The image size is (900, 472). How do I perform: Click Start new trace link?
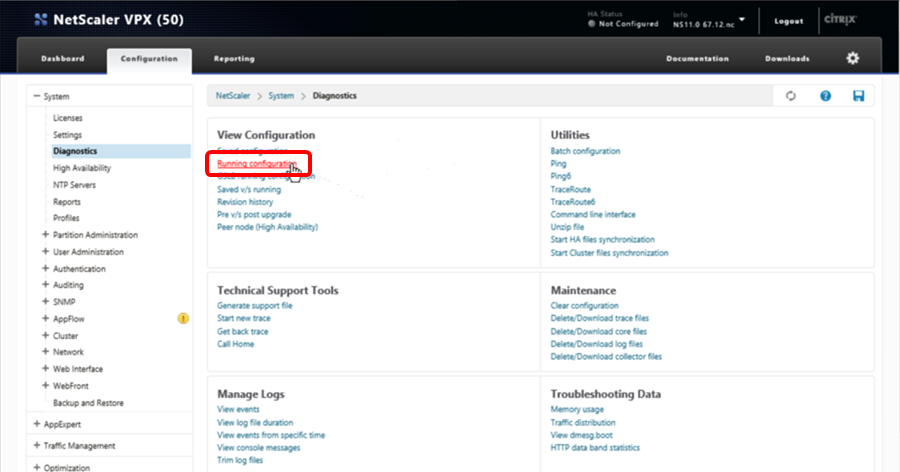244,318
